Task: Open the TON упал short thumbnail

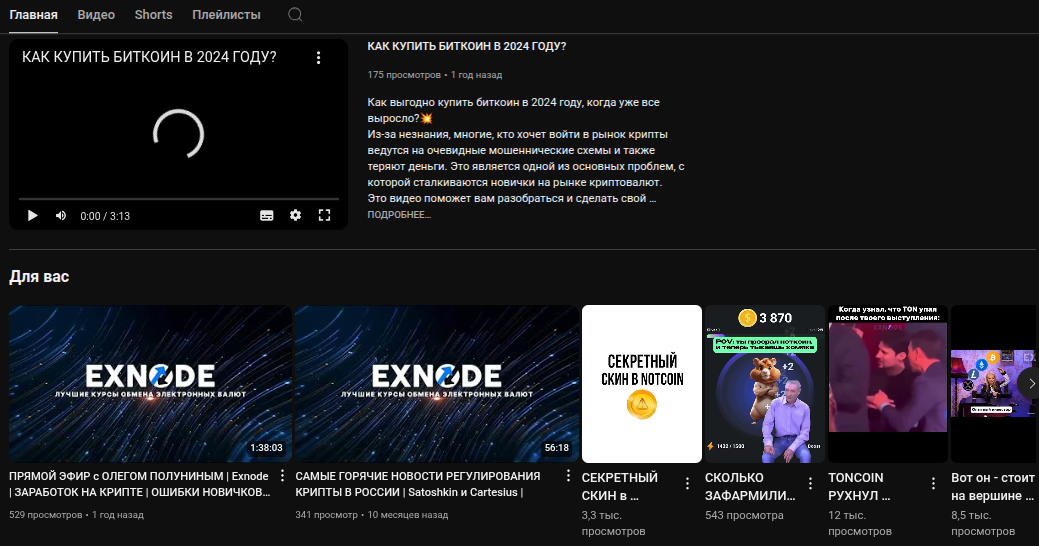Action: point(888,384)
